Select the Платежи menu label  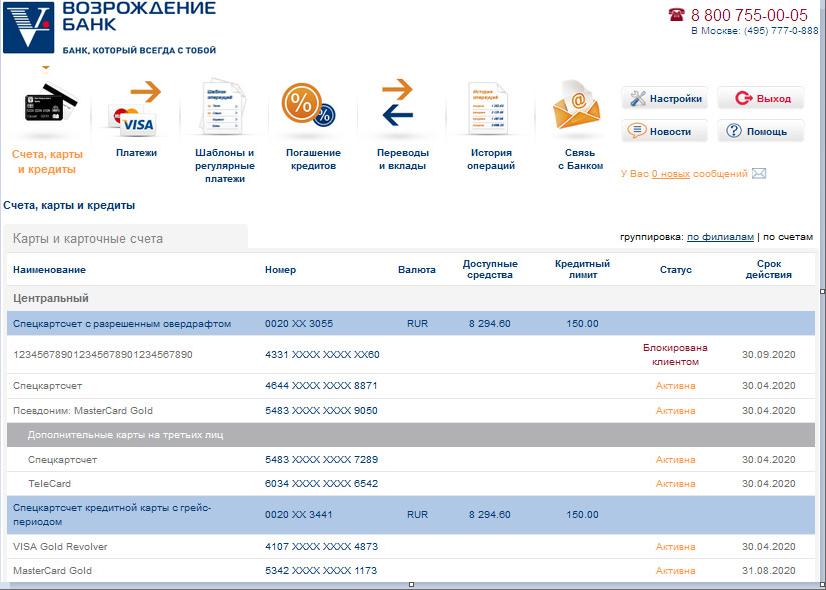(x=136, y=153)
